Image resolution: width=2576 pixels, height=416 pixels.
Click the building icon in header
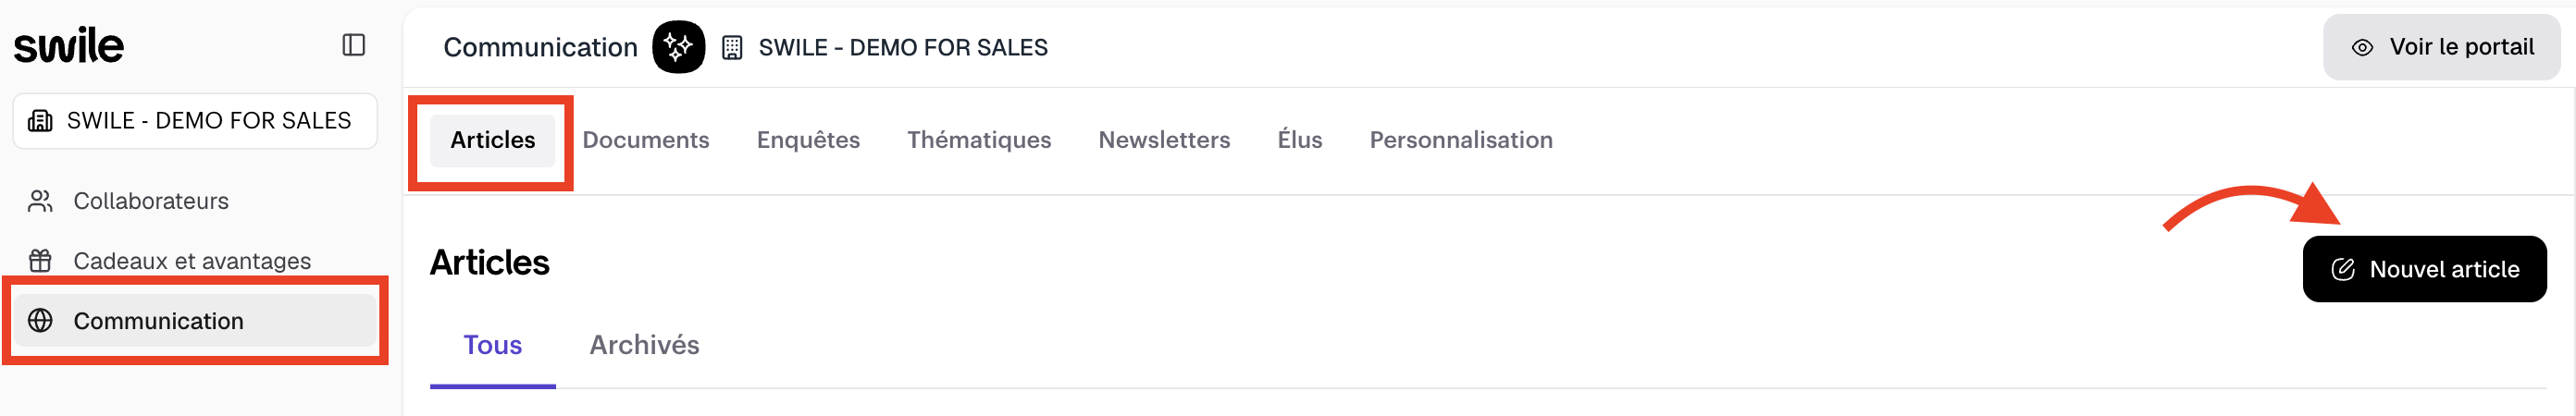click(732, 48)
